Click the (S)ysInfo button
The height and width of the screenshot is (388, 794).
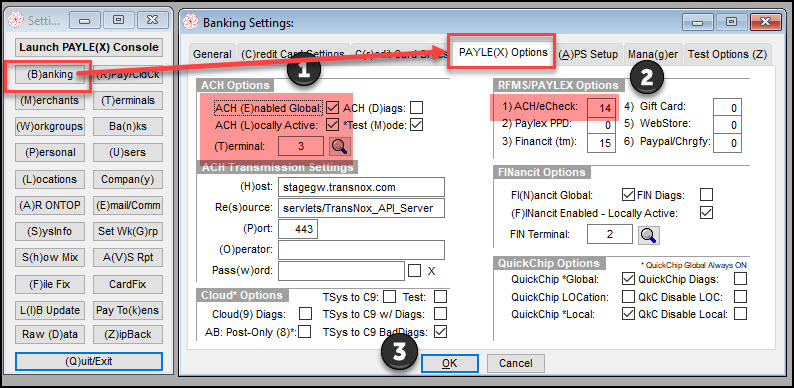tap(50, 231)
